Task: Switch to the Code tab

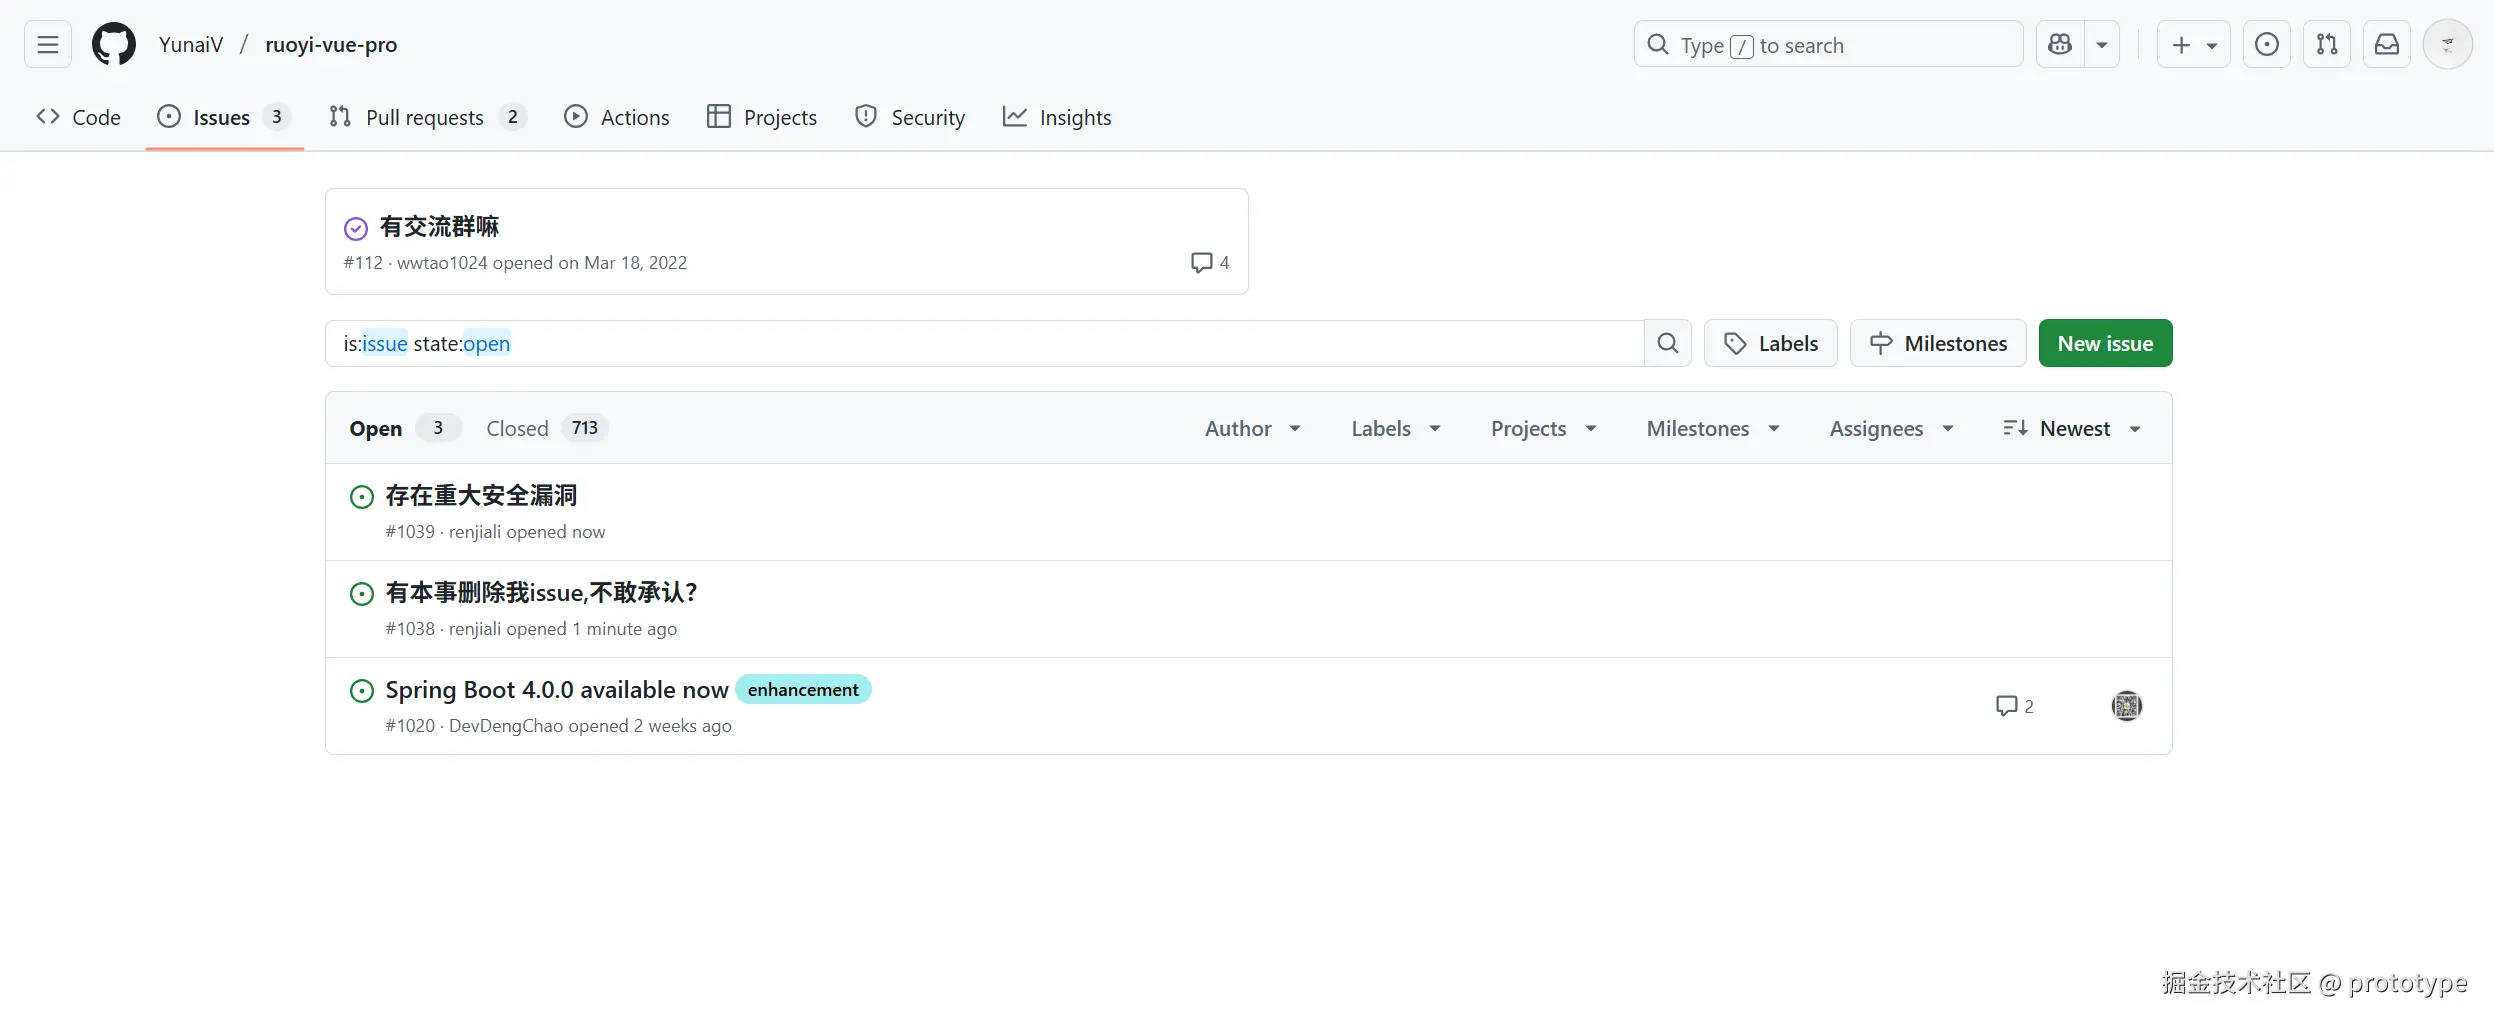Action: tap(78, 117)
